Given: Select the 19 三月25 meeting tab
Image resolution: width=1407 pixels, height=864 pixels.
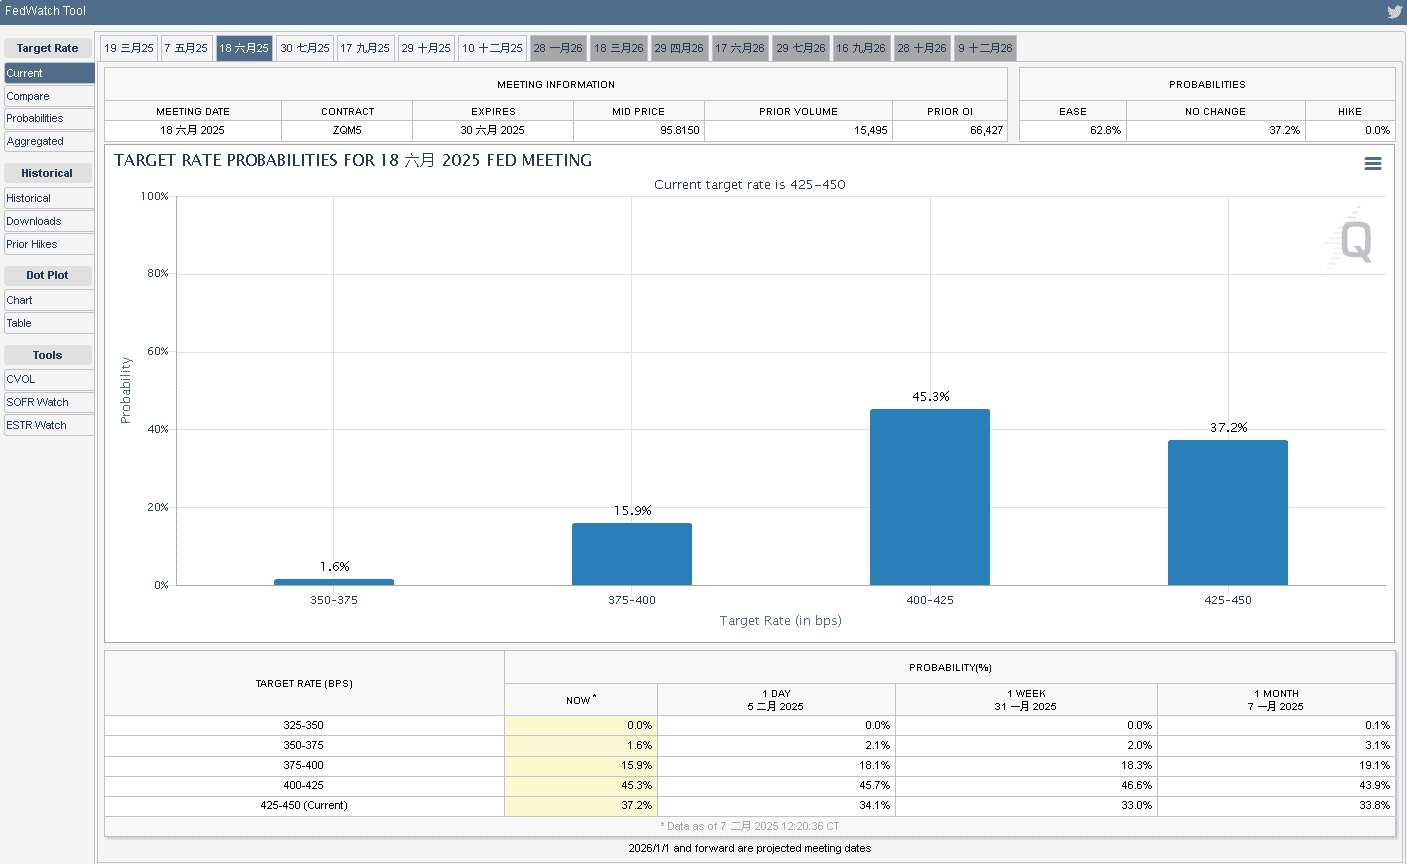Looking at the screenshot, I should 129,48.
